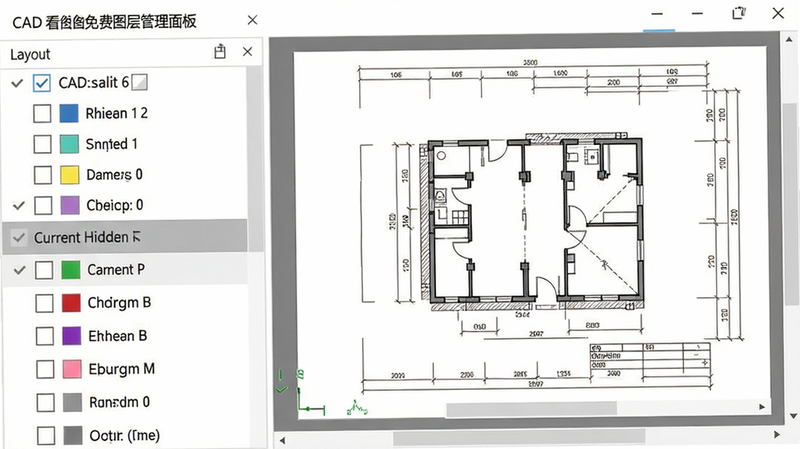Click the left arrow of viewer horizontal scrollbar
800x449 pixels.
[x=282, y=439]
